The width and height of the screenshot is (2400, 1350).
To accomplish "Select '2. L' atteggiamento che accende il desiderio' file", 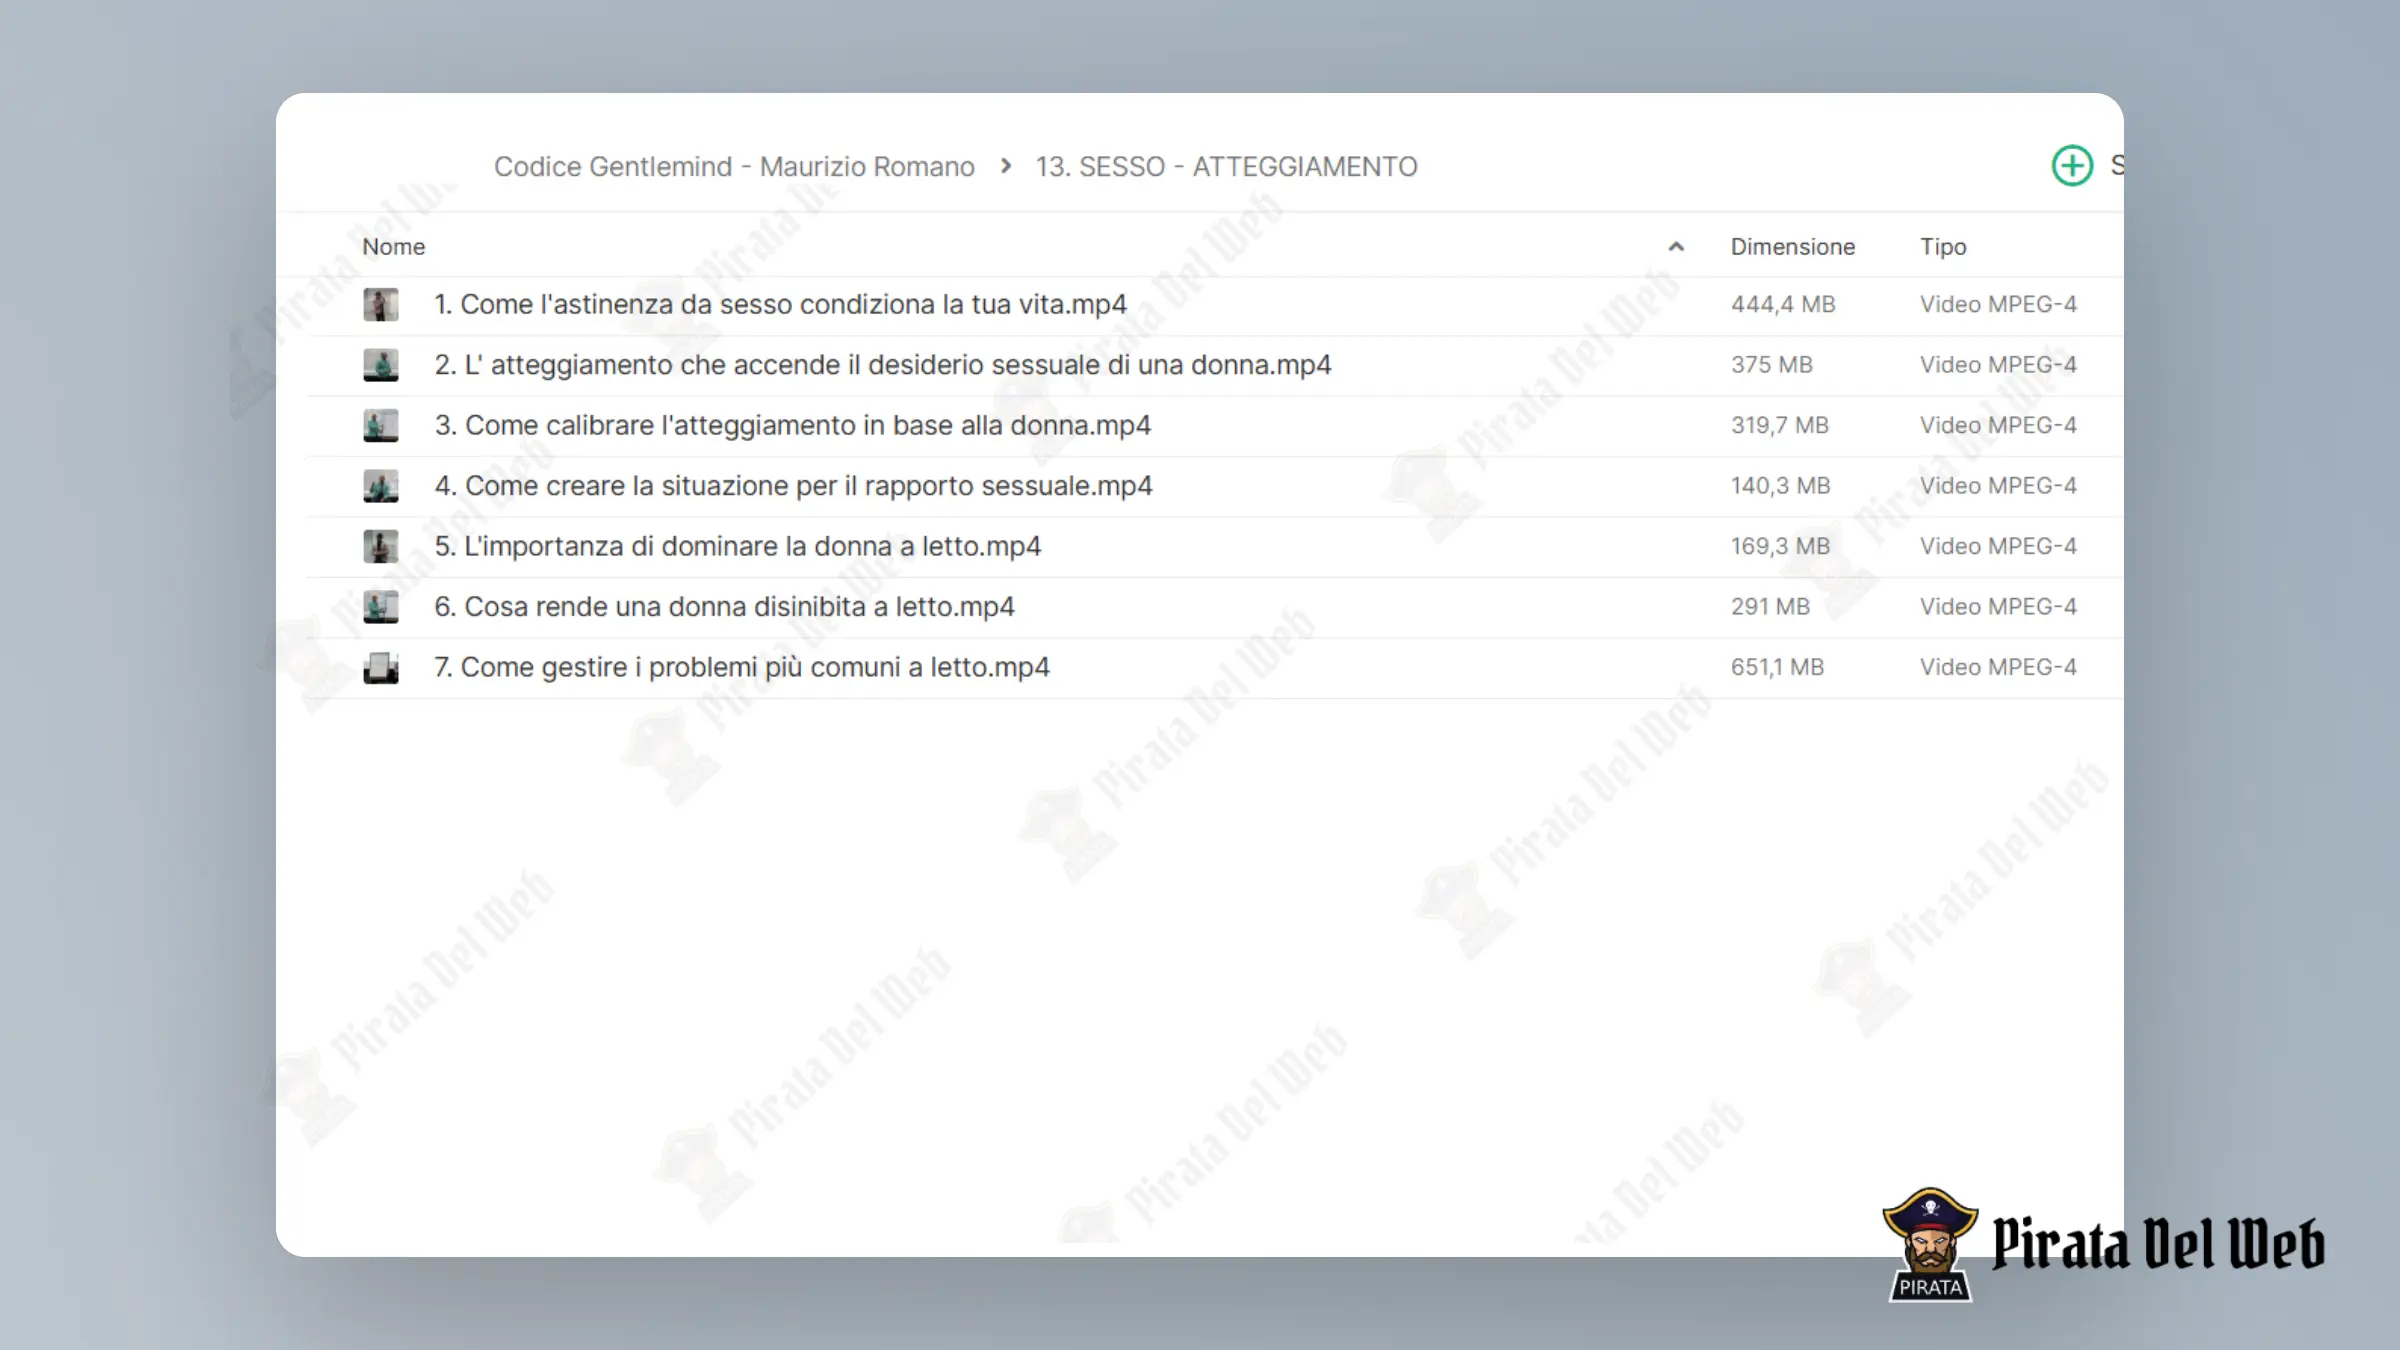I will tap(882, 365).
